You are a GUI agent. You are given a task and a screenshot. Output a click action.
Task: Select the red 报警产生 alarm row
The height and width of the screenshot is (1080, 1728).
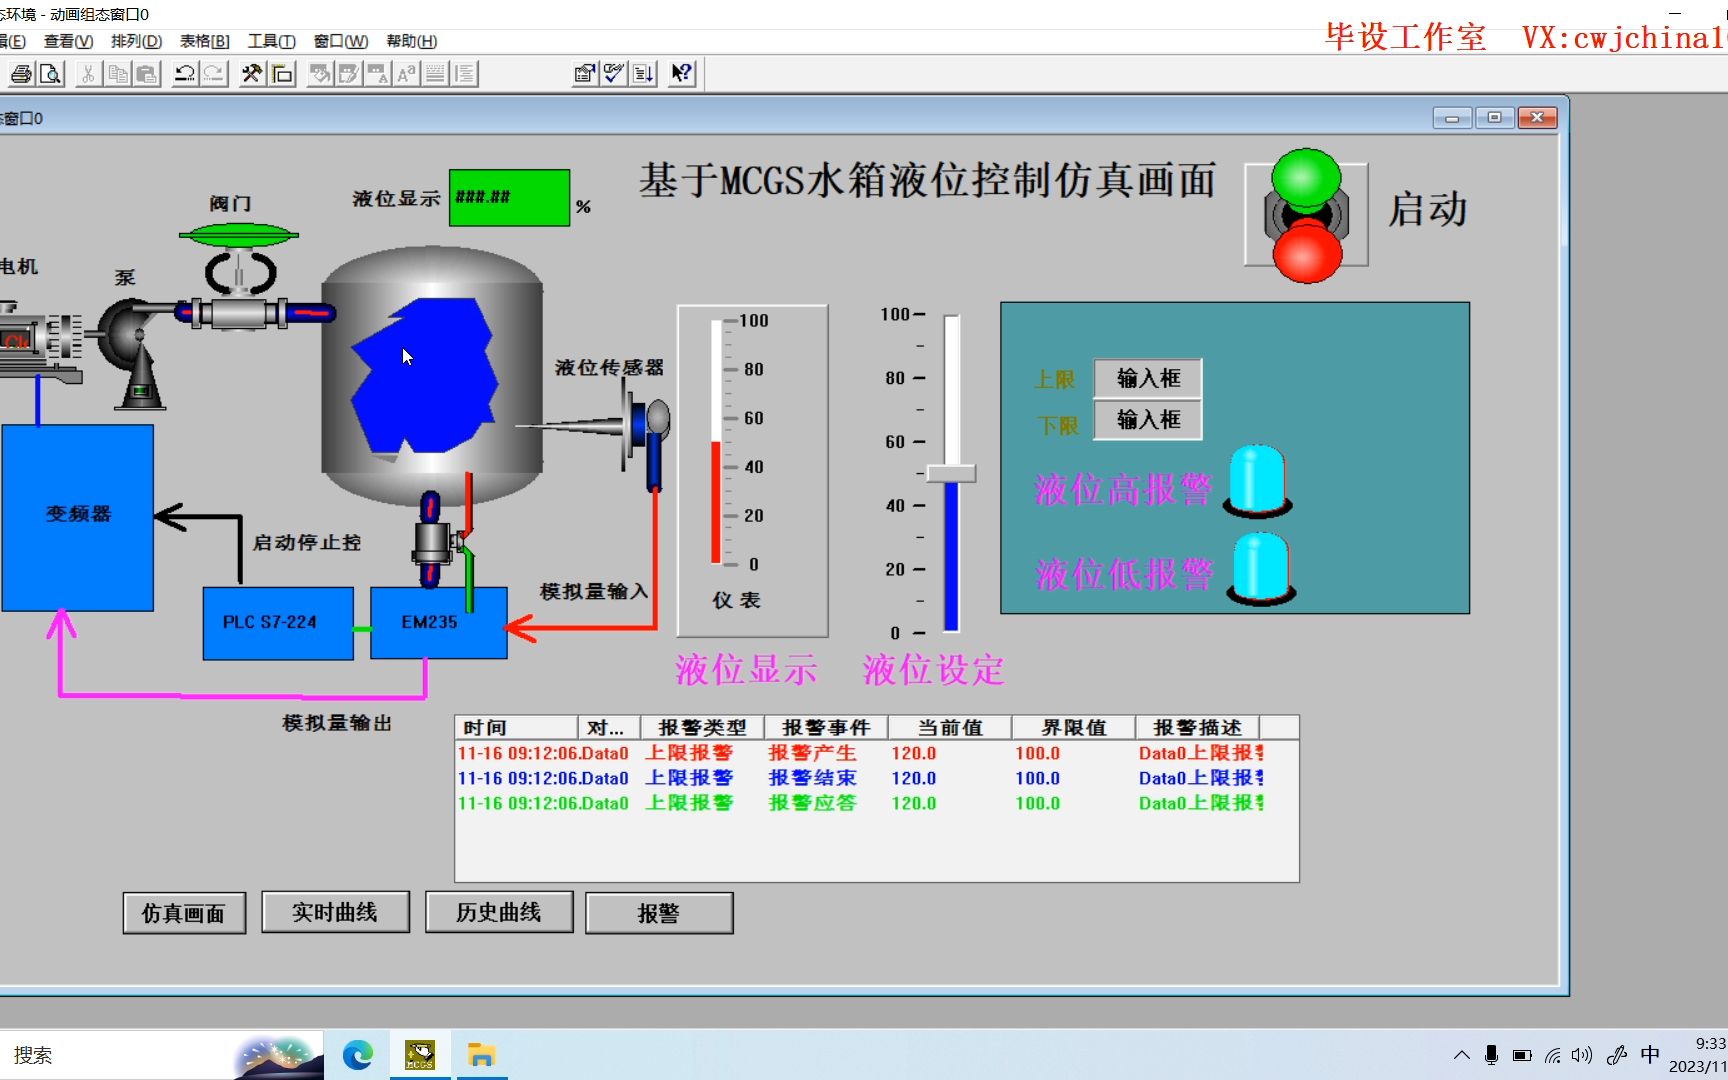pos(861,753)
